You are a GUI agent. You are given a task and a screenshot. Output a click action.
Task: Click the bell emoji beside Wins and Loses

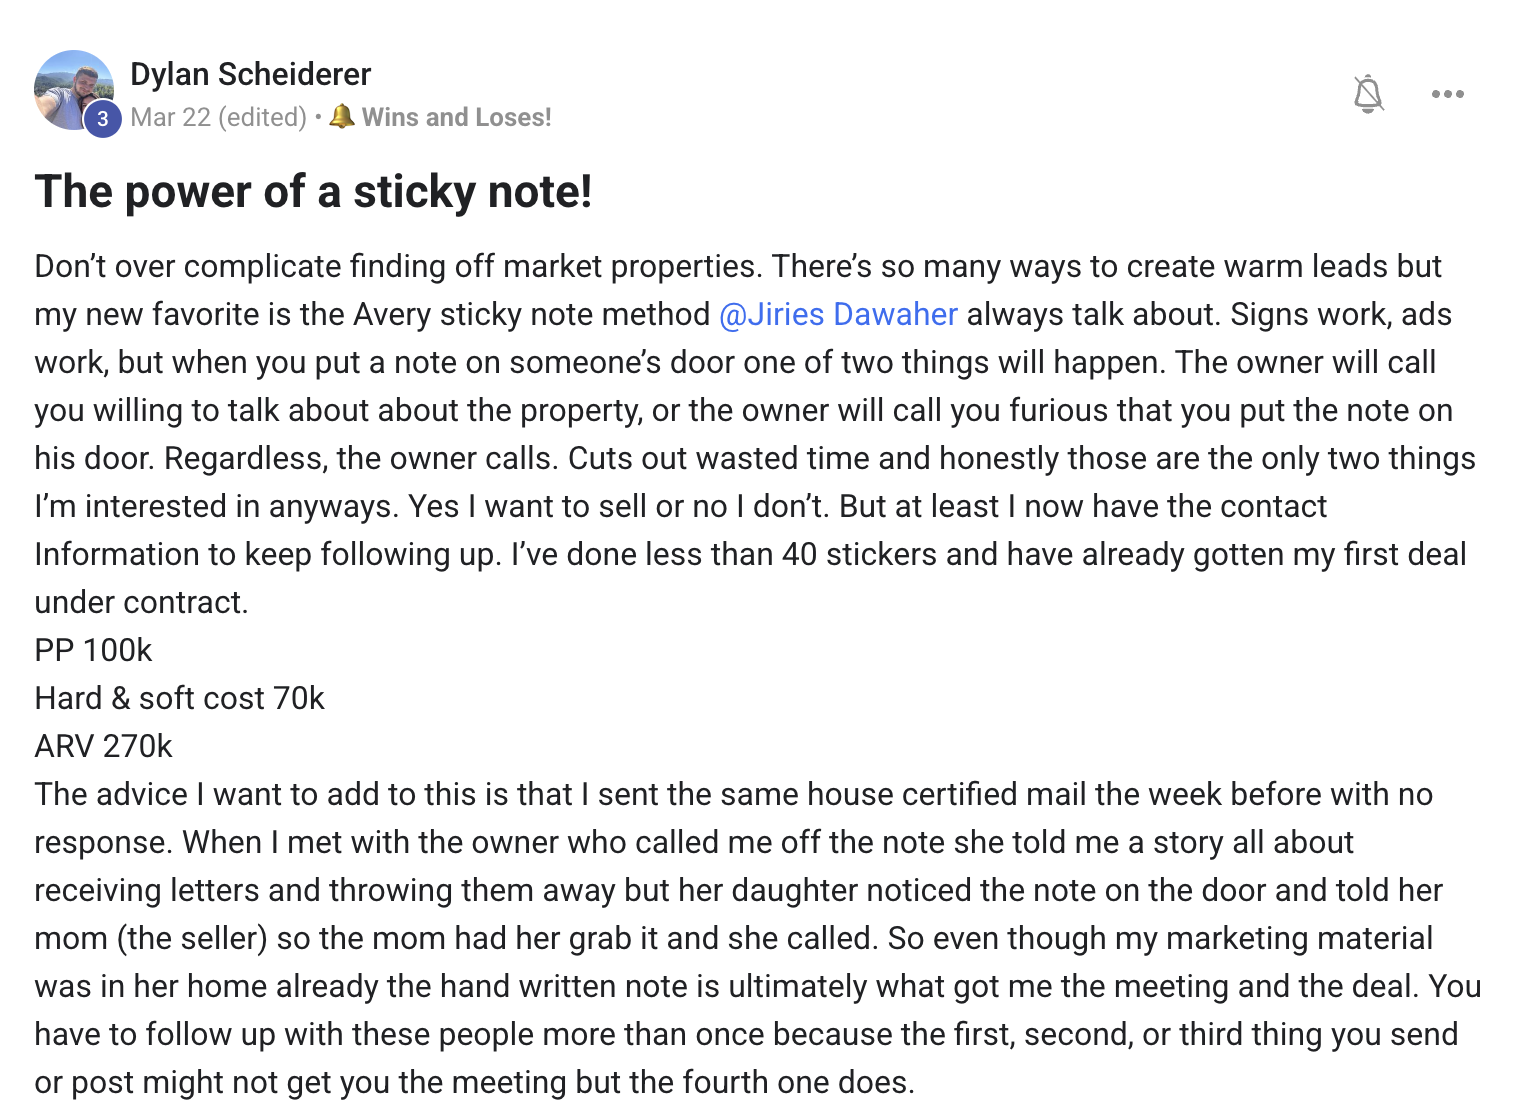pos(342,116)
